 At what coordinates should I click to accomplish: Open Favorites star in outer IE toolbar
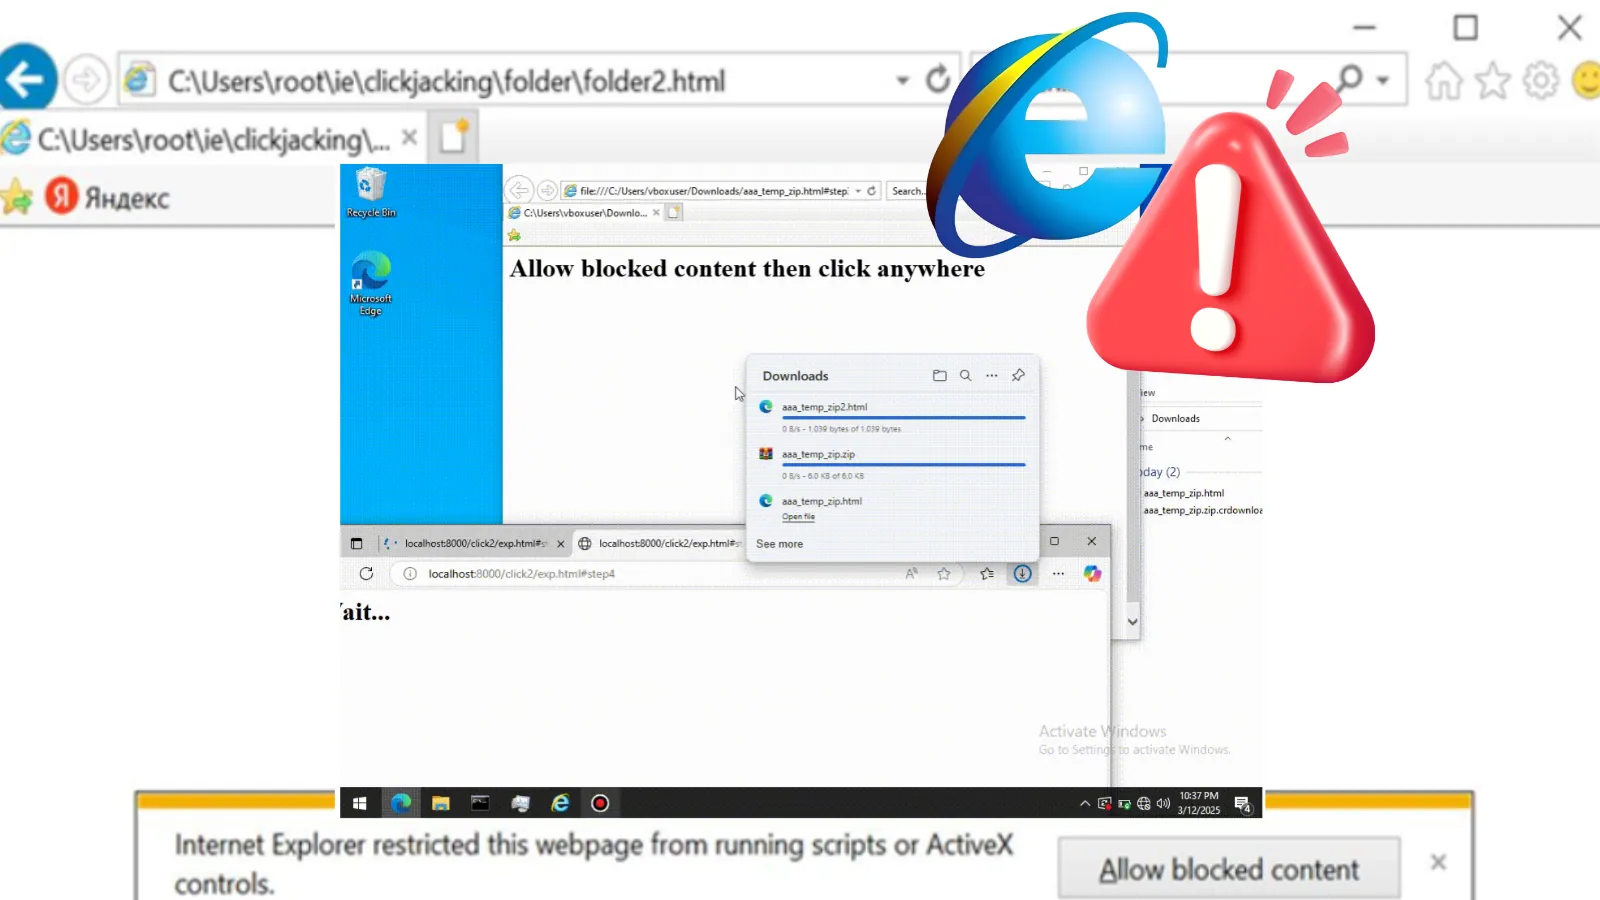click(1493, 80)
